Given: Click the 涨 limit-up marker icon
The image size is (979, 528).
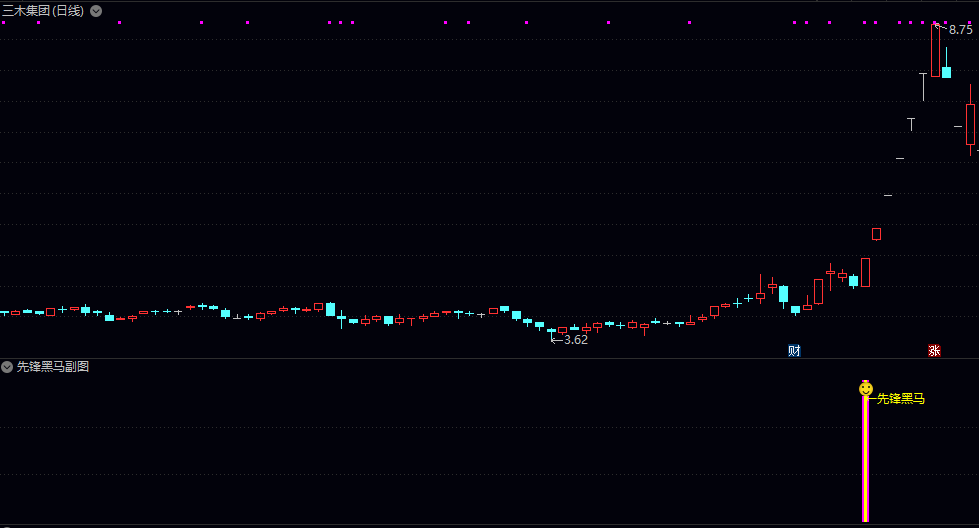Looking at the screenshot, I should [x=934, y=351].
